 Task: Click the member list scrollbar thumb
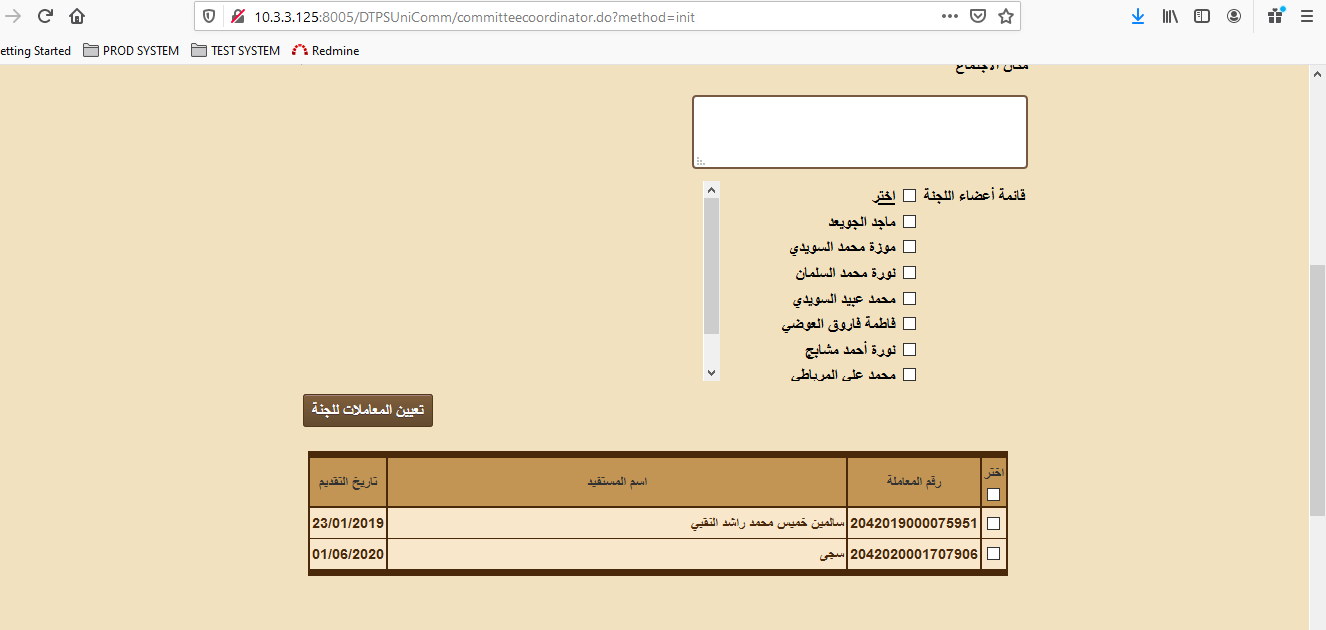coord(711,265)
